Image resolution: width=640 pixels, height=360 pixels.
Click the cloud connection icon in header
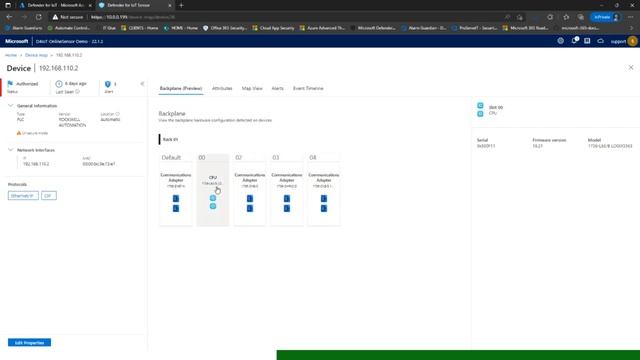tap(600, 41)
